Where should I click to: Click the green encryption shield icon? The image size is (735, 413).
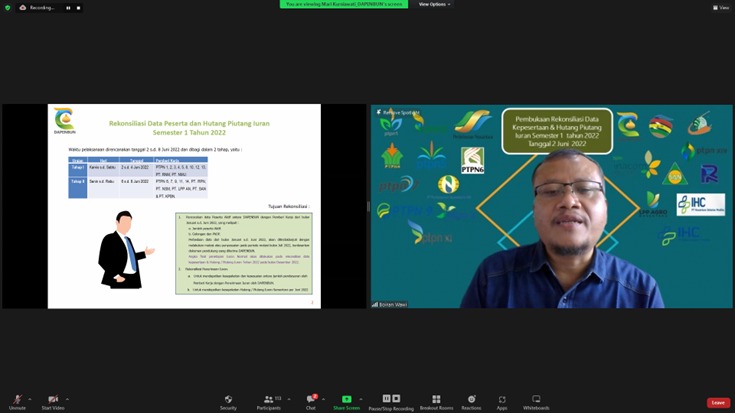[8, 7]
